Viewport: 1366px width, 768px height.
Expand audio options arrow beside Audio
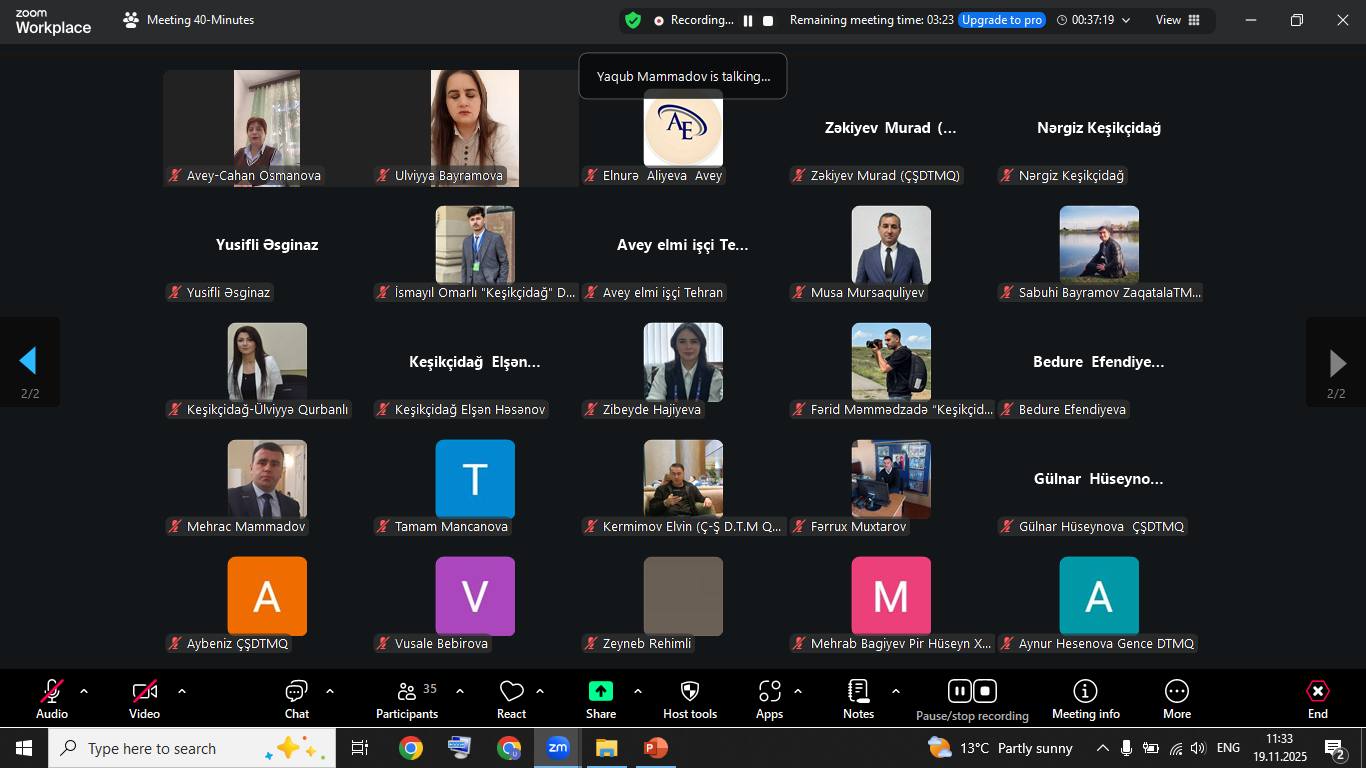(x=84, y=691)
